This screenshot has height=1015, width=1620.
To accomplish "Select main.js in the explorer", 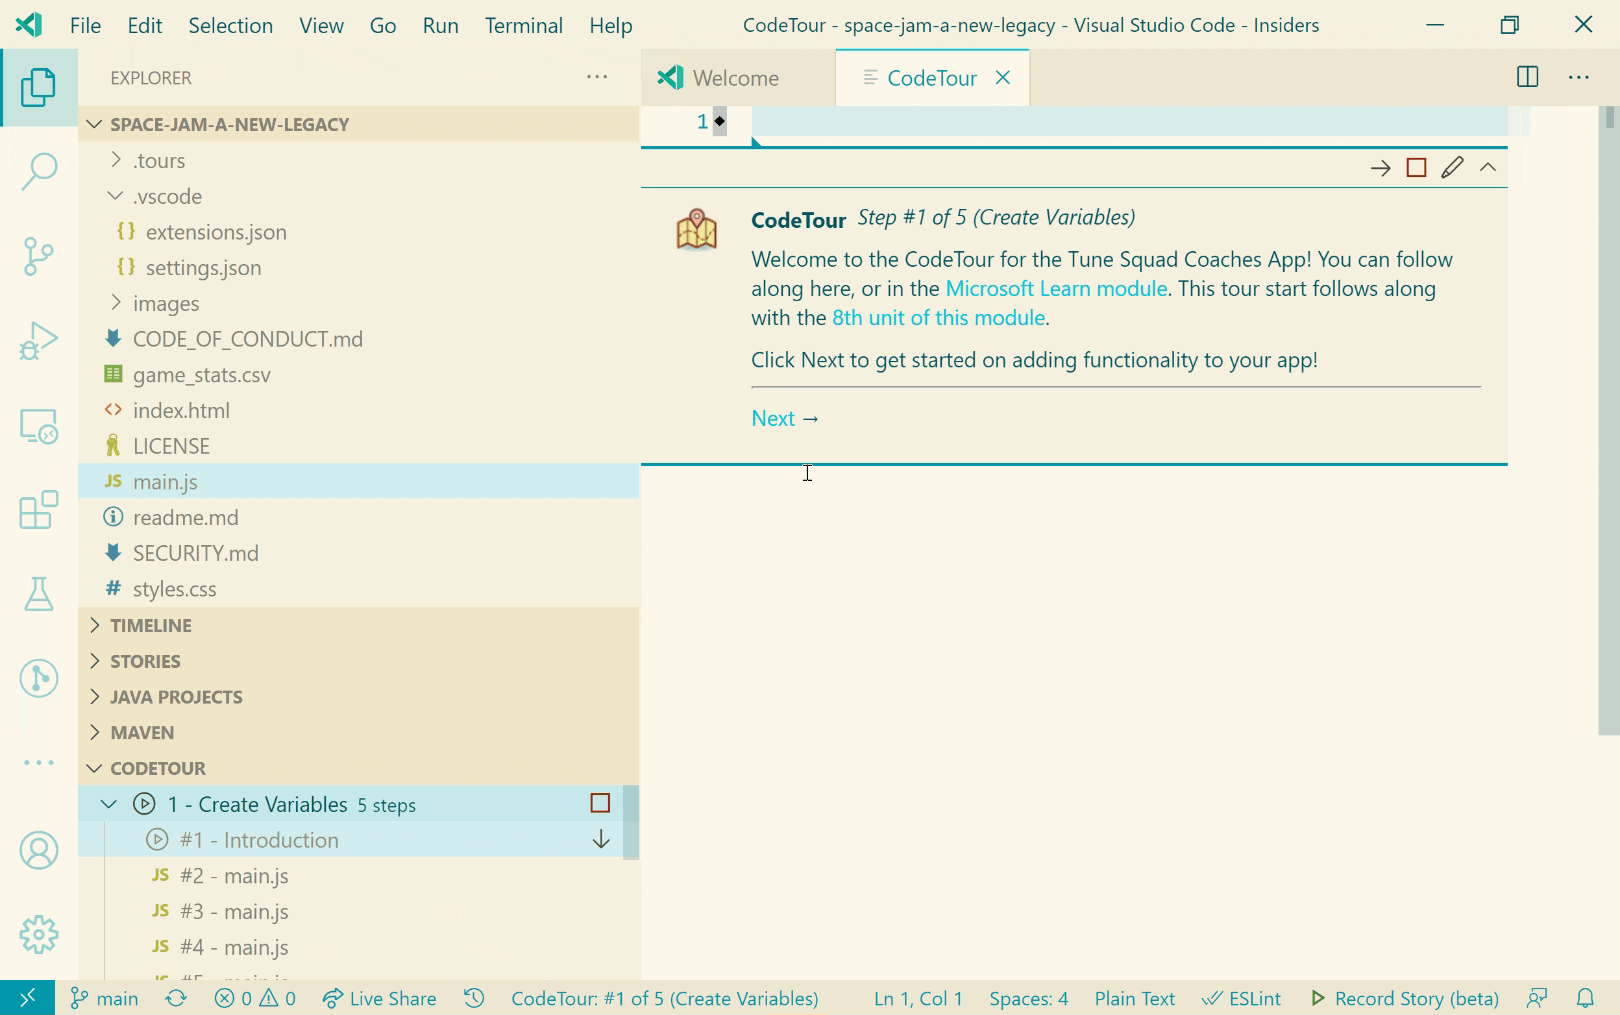I will 165,481.
